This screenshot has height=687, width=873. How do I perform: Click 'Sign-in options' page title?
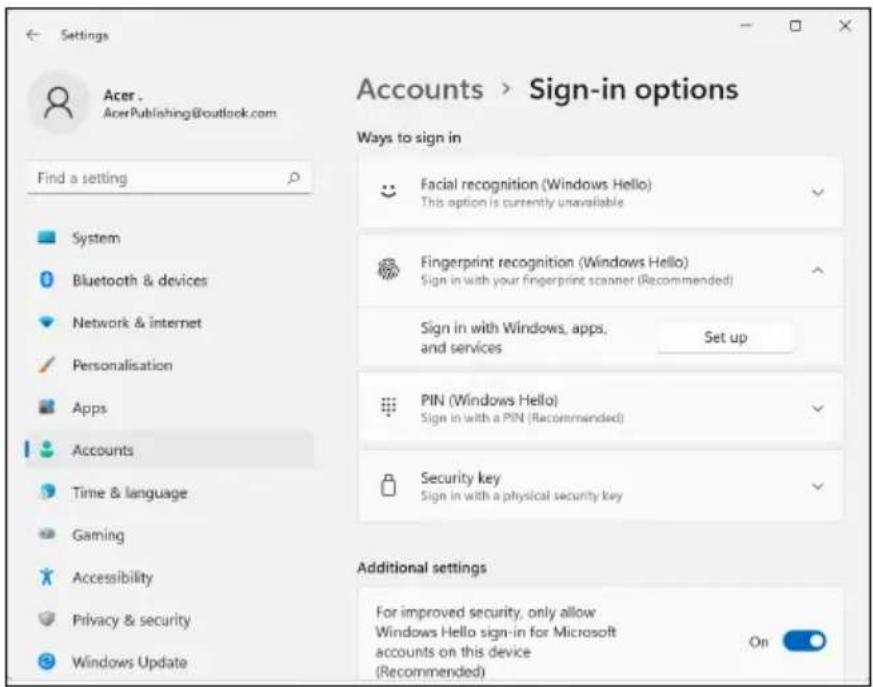(633, 89)
